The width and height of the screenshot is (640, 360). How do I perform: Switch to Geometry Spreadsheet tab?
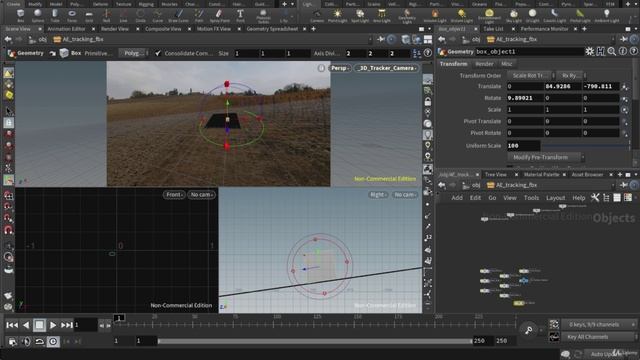272,29
